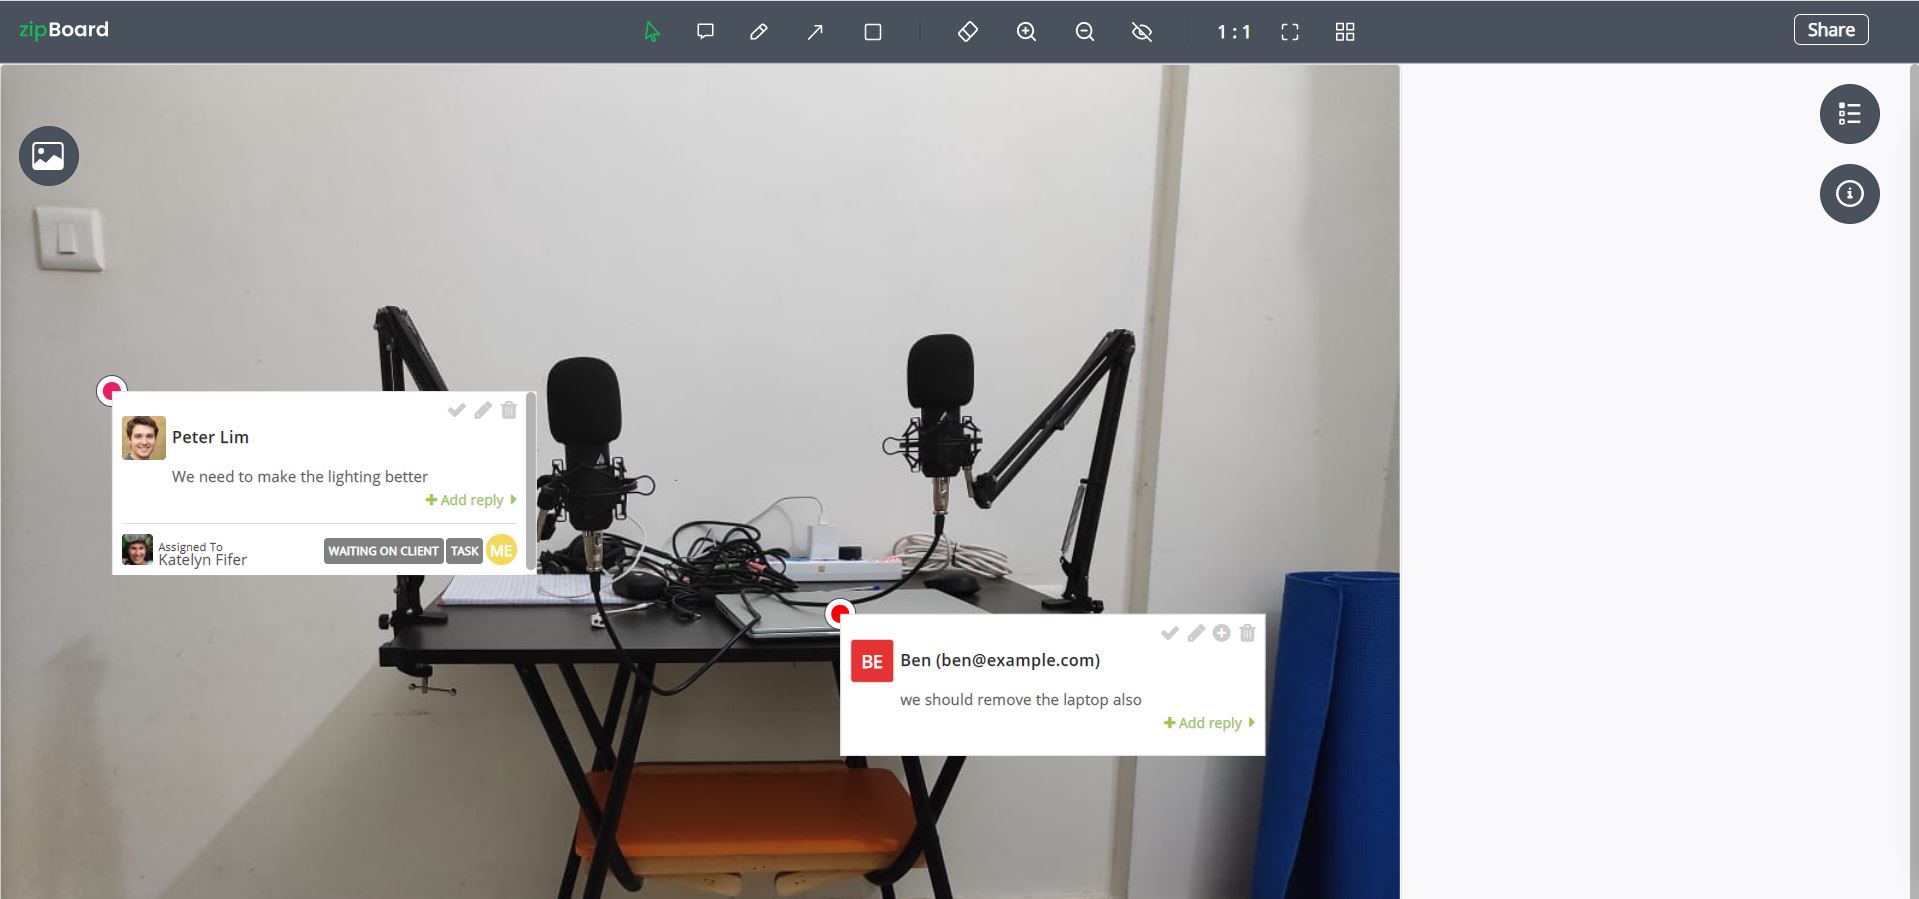The width and height of the screenshot is (1919, 899).
Task: Click the annotation pin for laptop comment
Action: point(840,612)
